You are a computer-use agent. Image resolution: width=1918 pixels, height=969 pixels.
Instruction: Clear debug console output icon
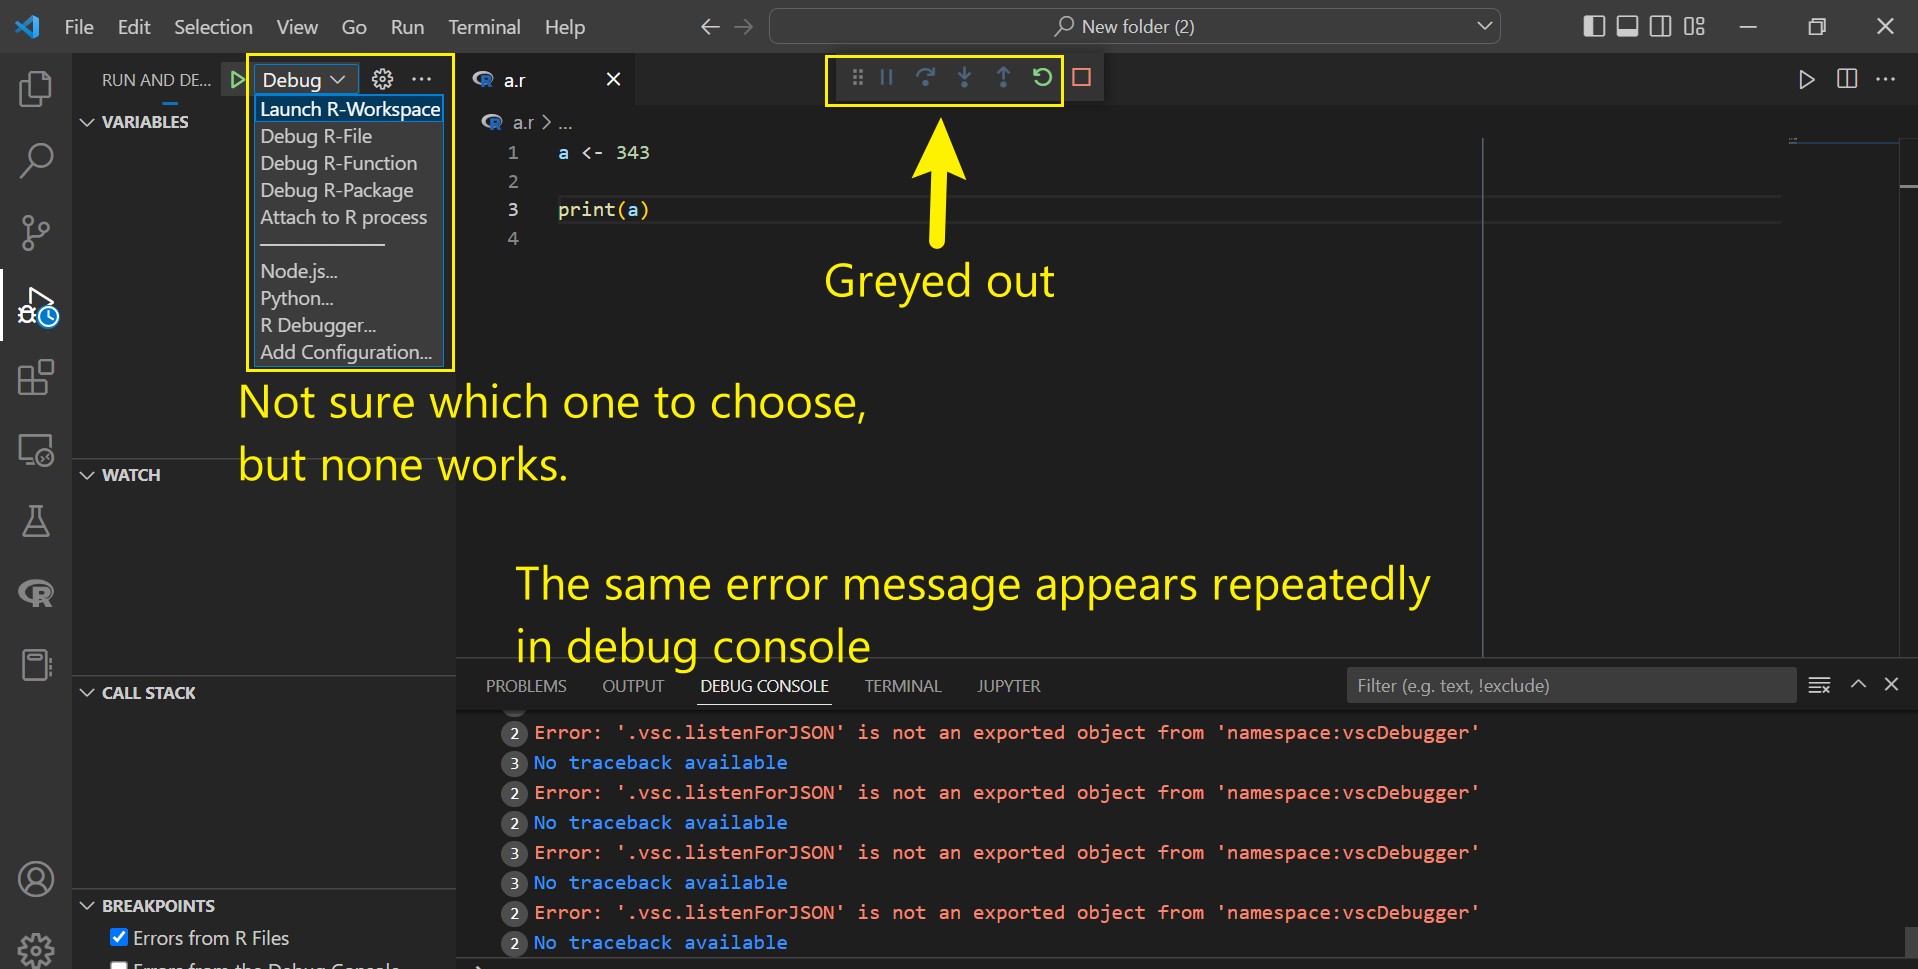(x=1819, y=685)
